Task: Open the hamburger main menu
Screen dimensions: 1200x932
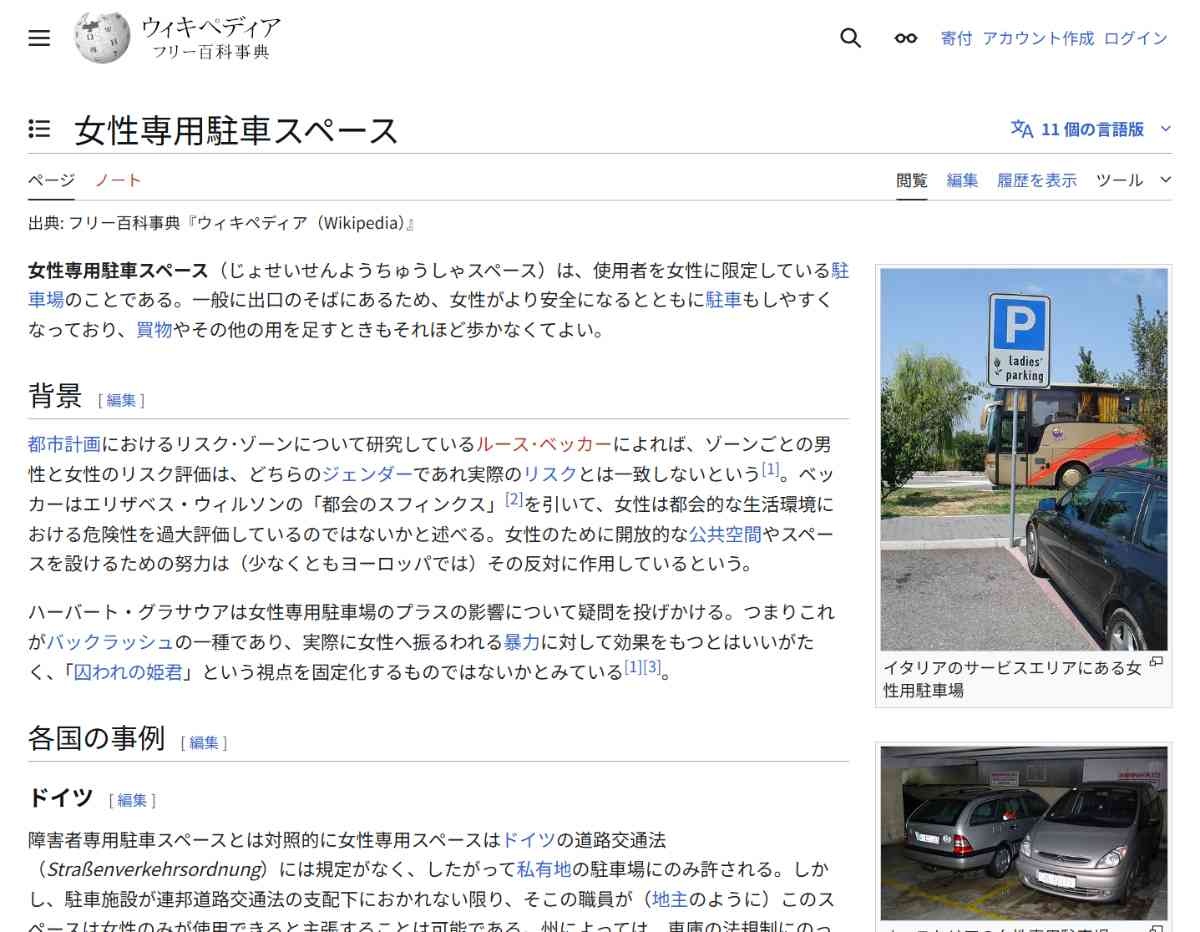Action: coord(39,38)
